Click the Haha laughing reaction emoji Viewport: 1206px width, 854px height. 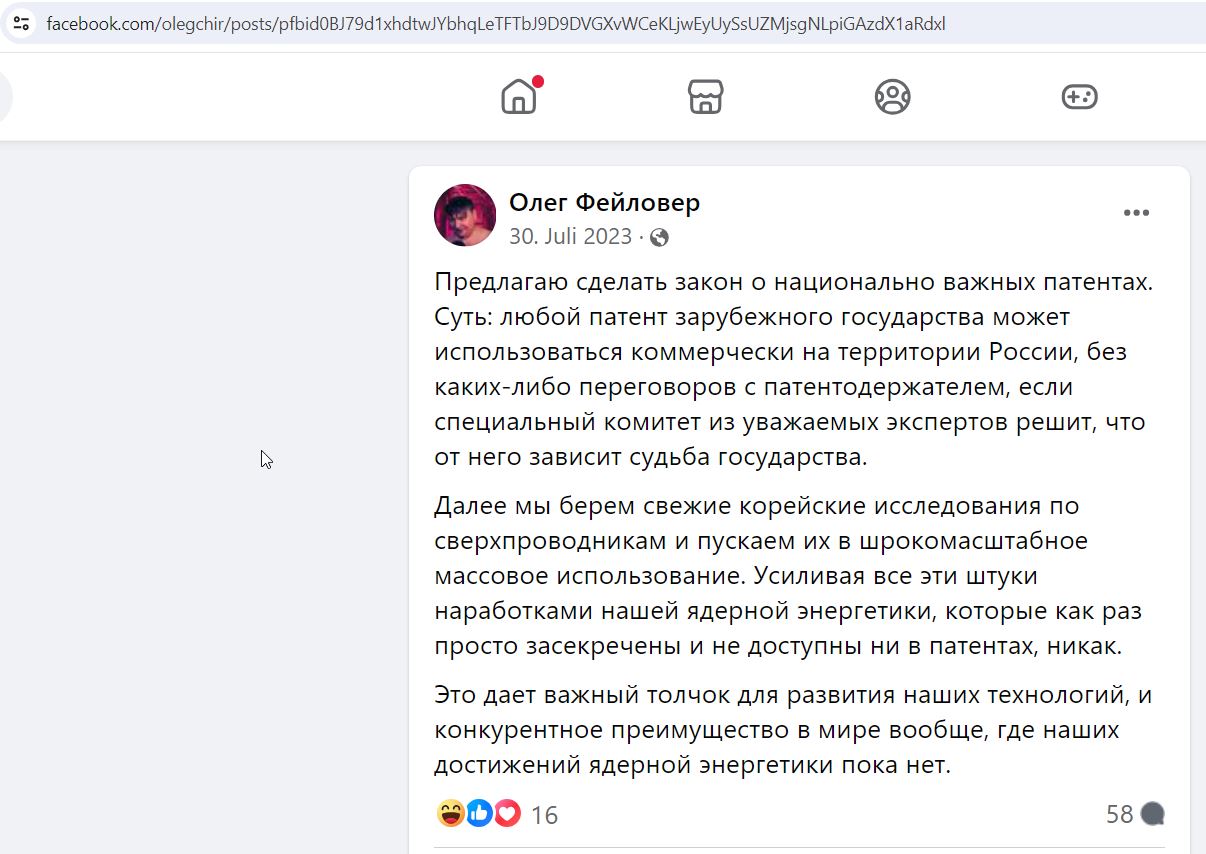[451, 814]
